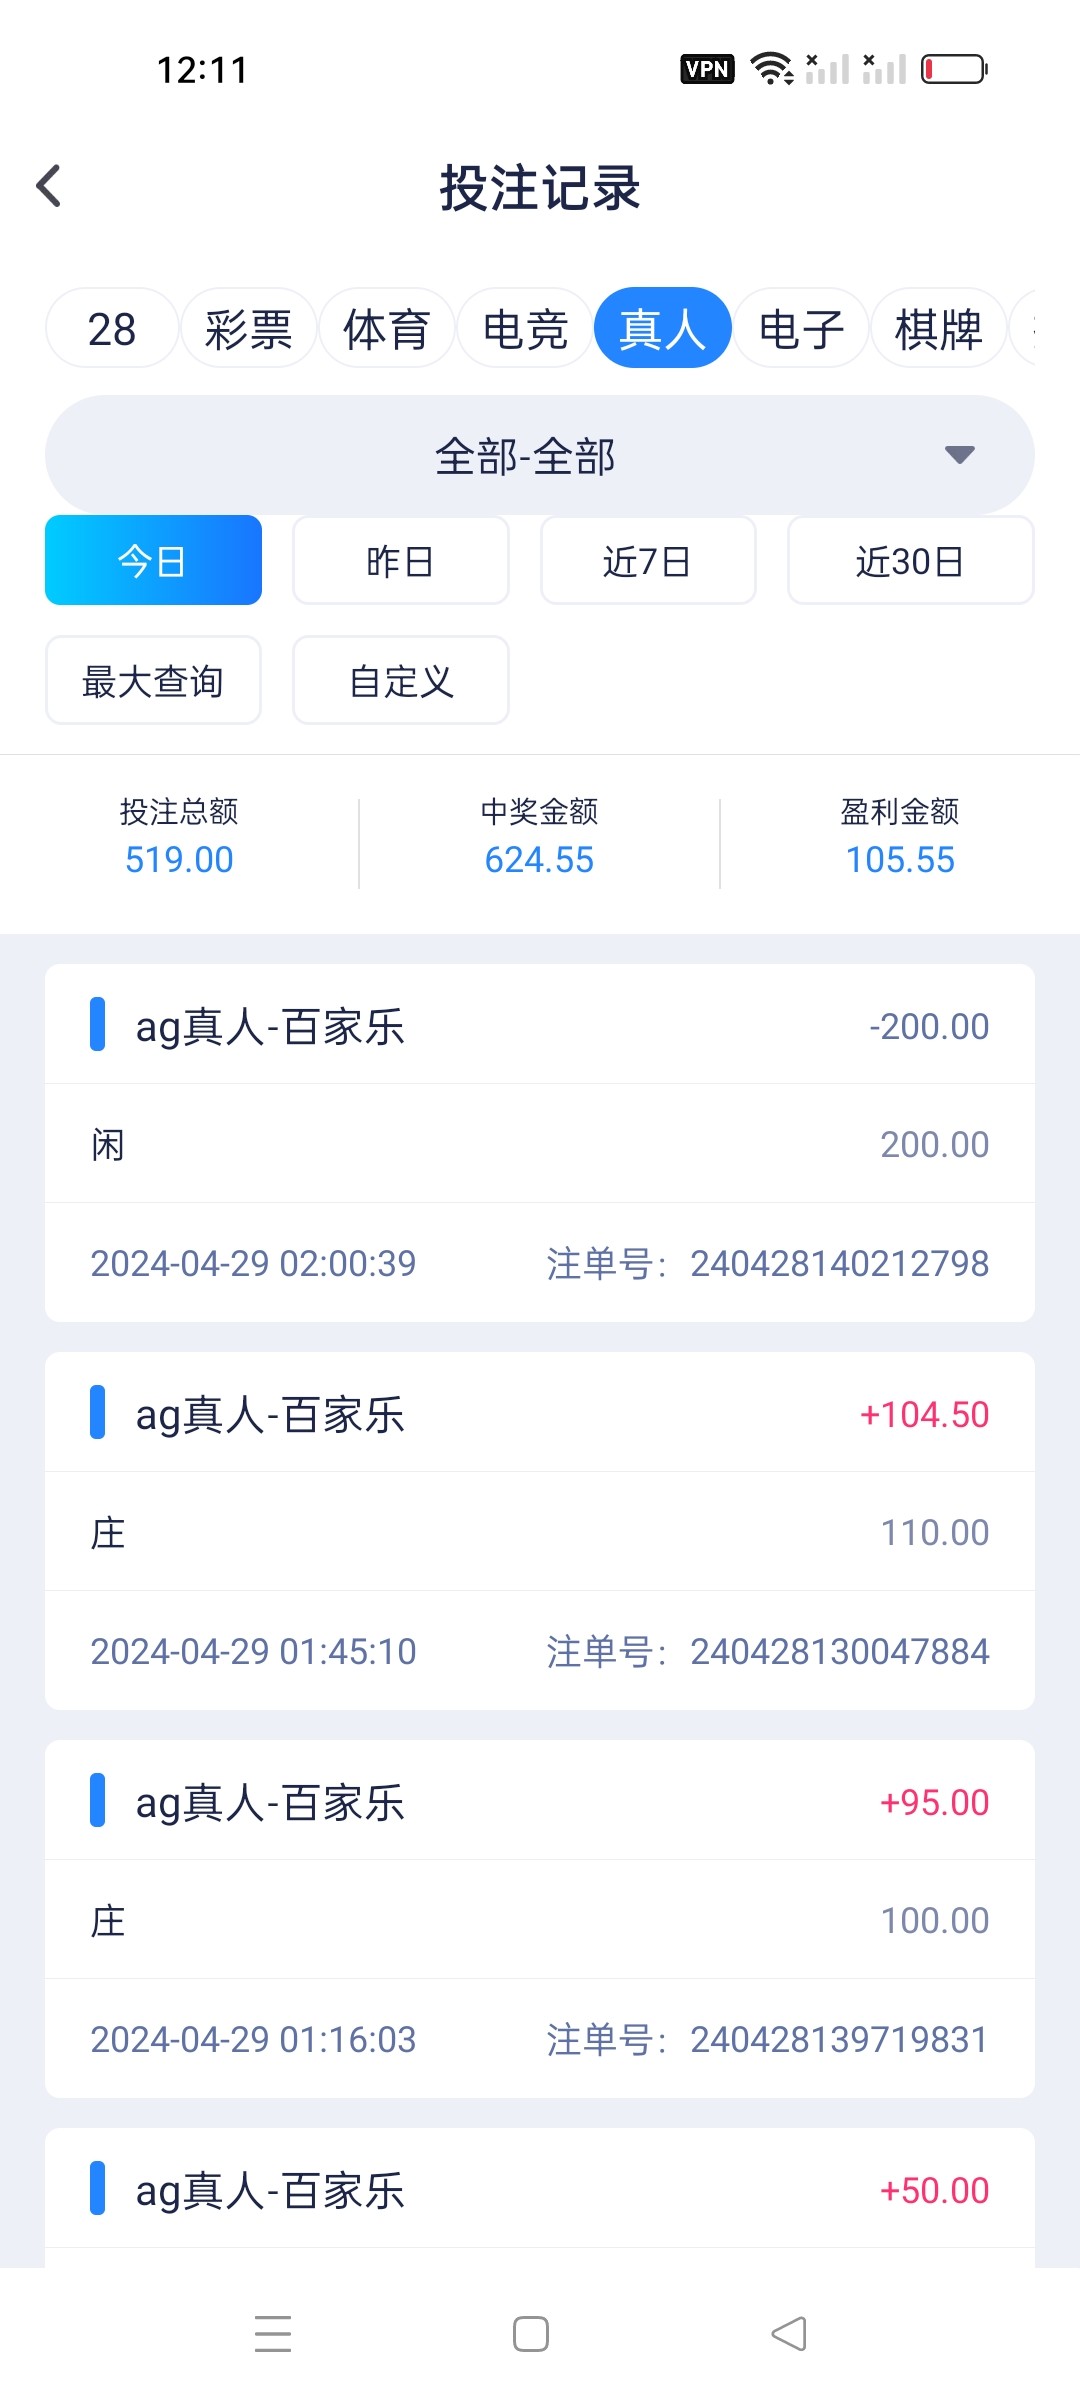Switch to the 体育 tab
The width and height of the screenshot is (1080, 2400).
tap(386, 329)
